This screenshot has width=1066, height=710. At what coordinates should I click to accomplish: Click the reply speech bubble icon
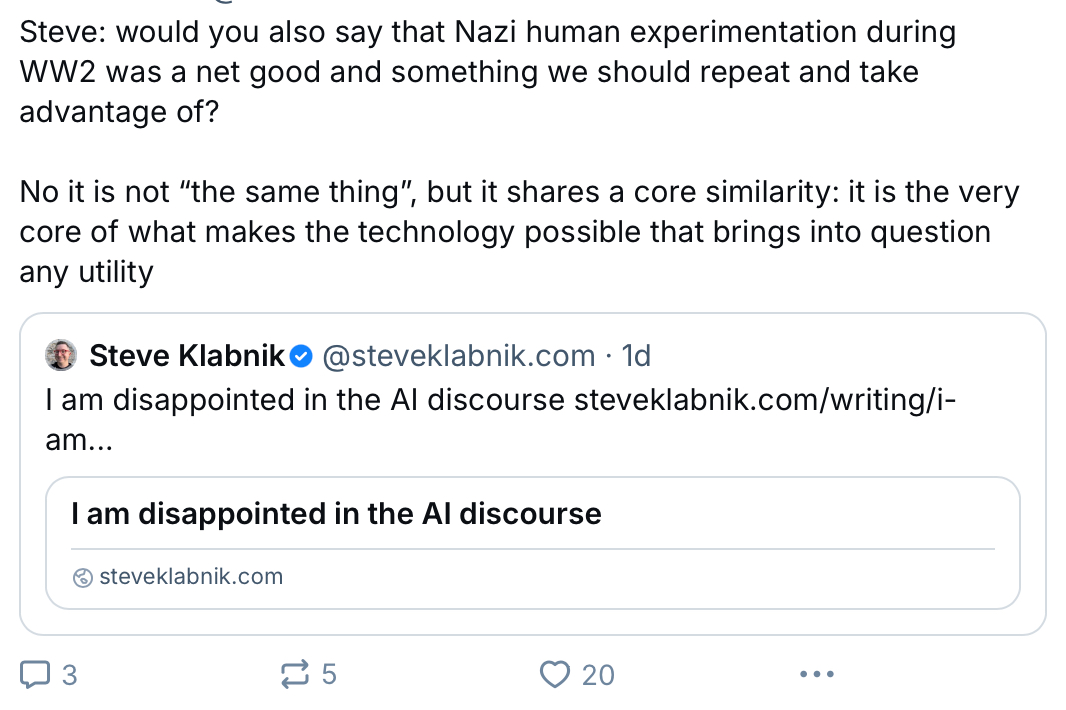(36, 675)
